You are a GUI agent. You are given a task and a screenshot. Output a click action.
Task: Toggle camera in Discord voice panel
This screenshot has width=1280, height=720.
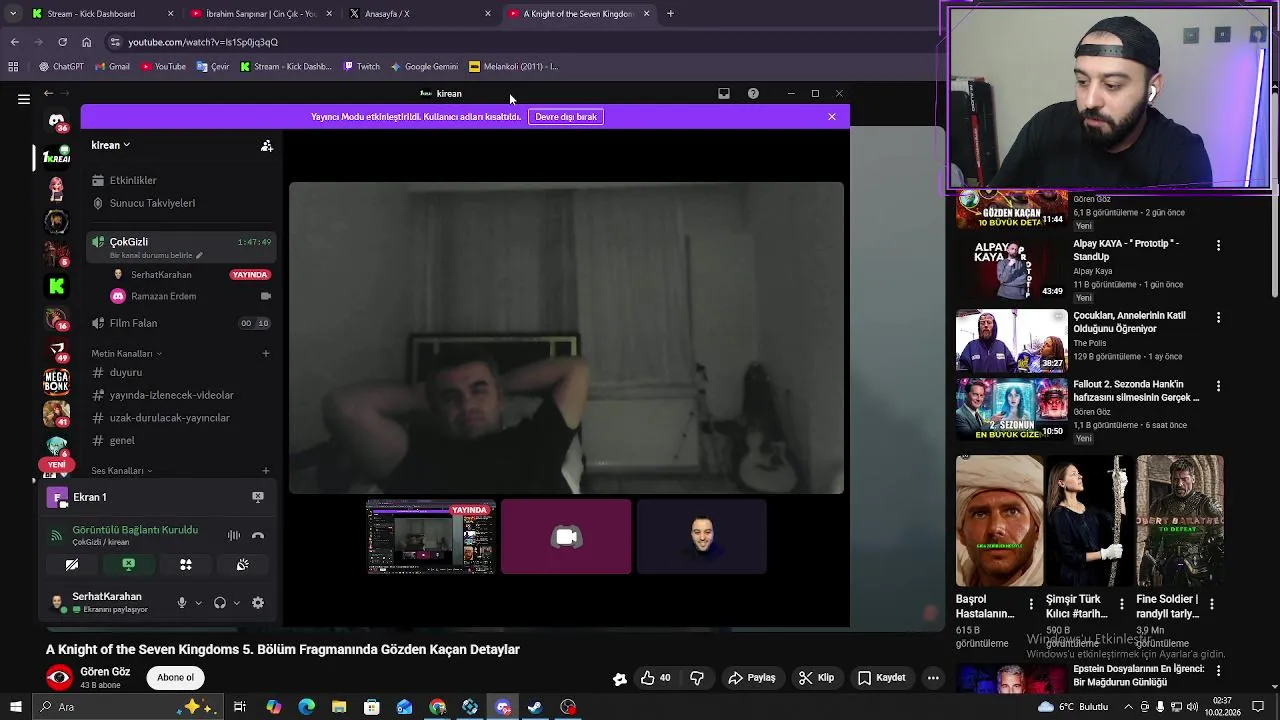pos(72,565)
